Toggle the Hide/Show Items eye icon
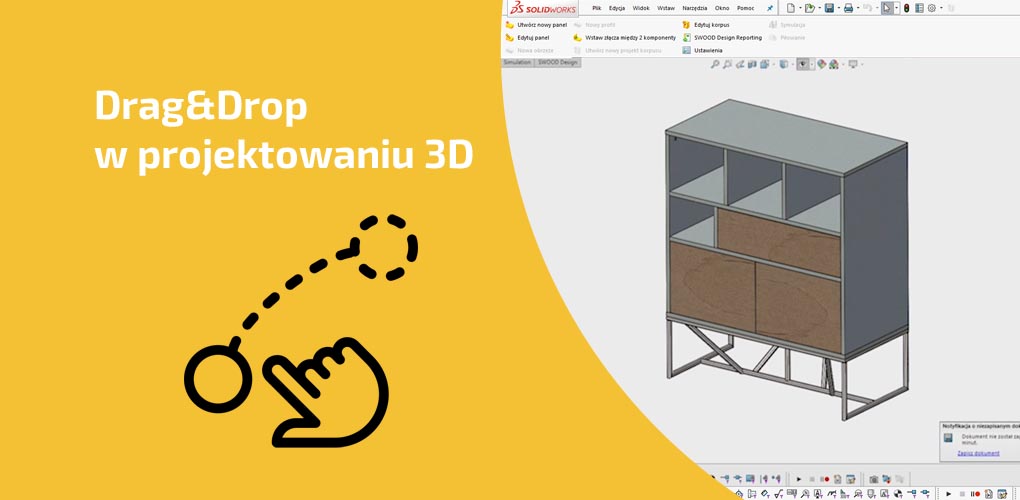This screenshot has height=500, width=1020. coord(803,64)
